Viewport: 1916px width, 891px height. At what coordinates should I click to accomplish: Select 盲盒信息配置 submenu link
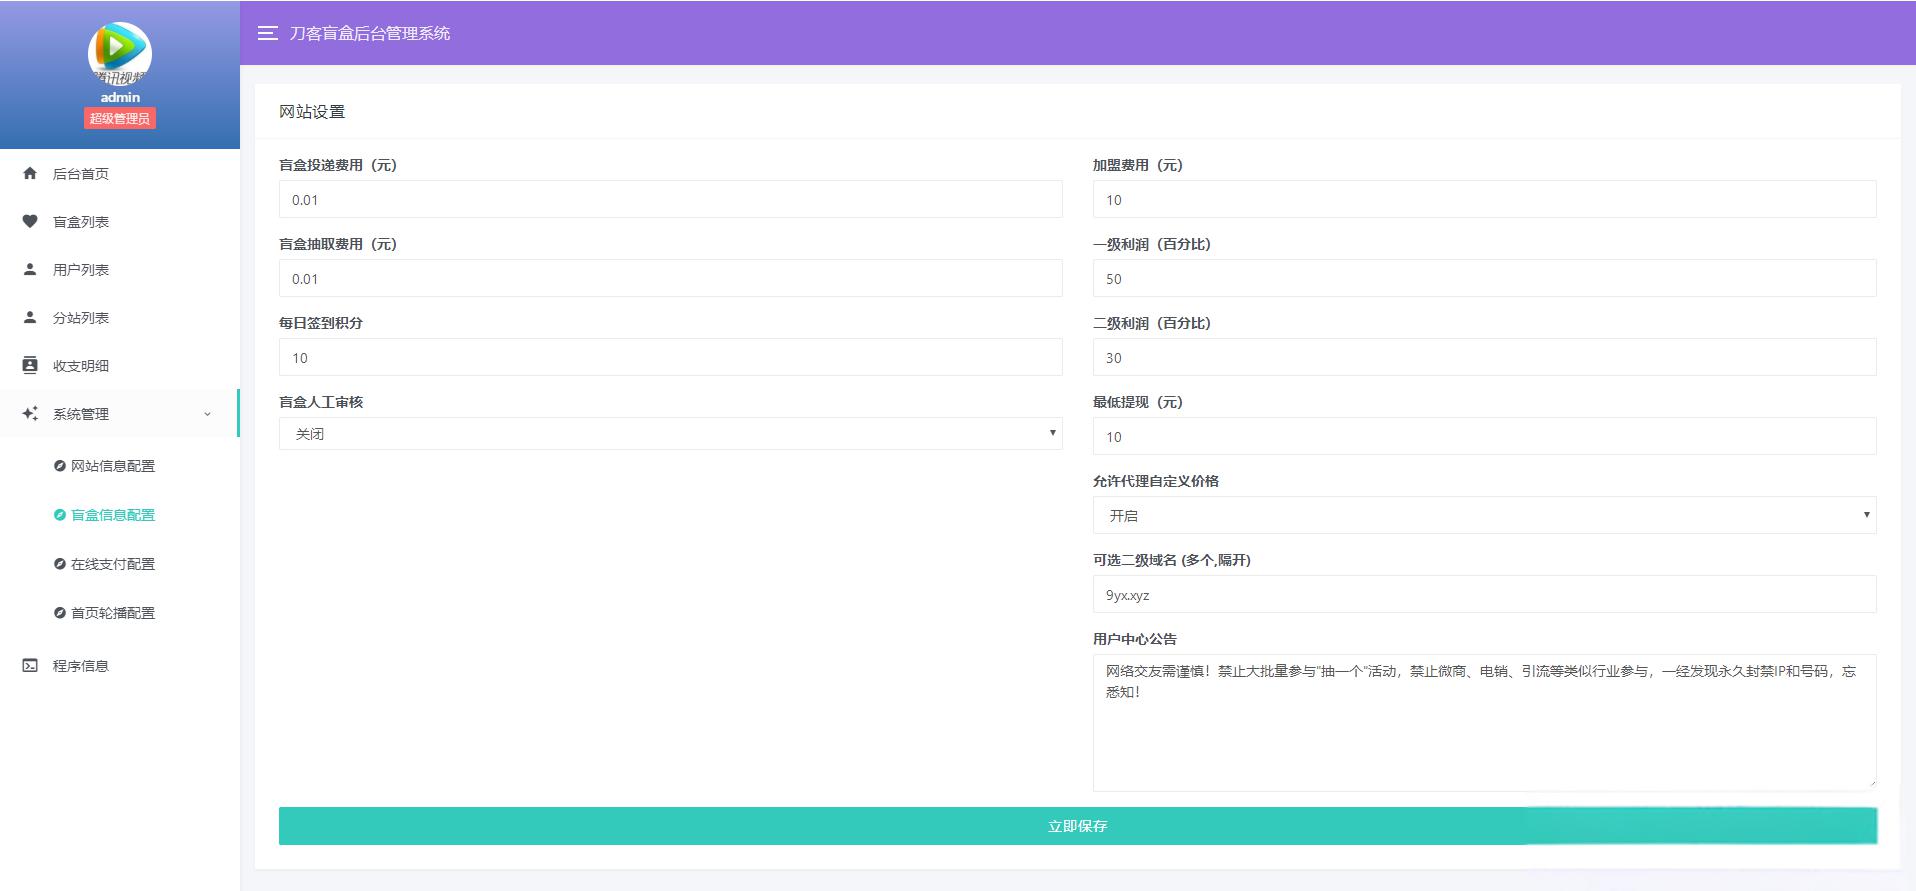(113, 515)
